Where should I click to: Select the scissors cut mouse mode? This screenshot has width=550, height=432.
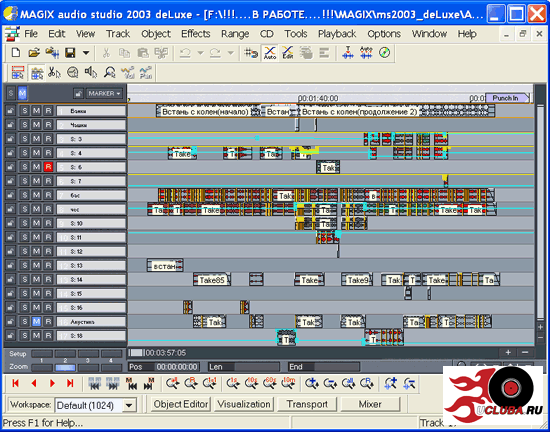(x=54, y=73)
